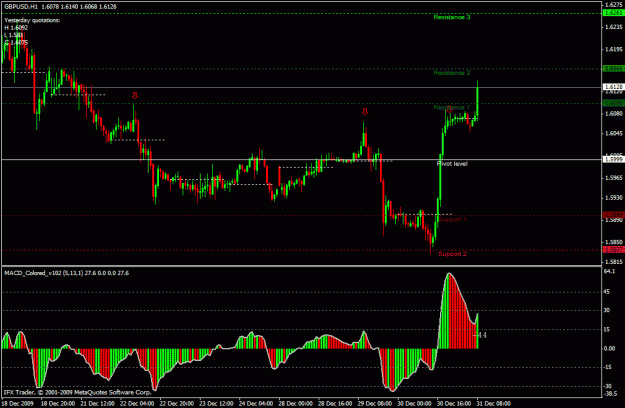The image size is (625, 408).
Task: Click the red sell arrow above 22 Dec 04:00 peak
Action: (x=135, y=96)
